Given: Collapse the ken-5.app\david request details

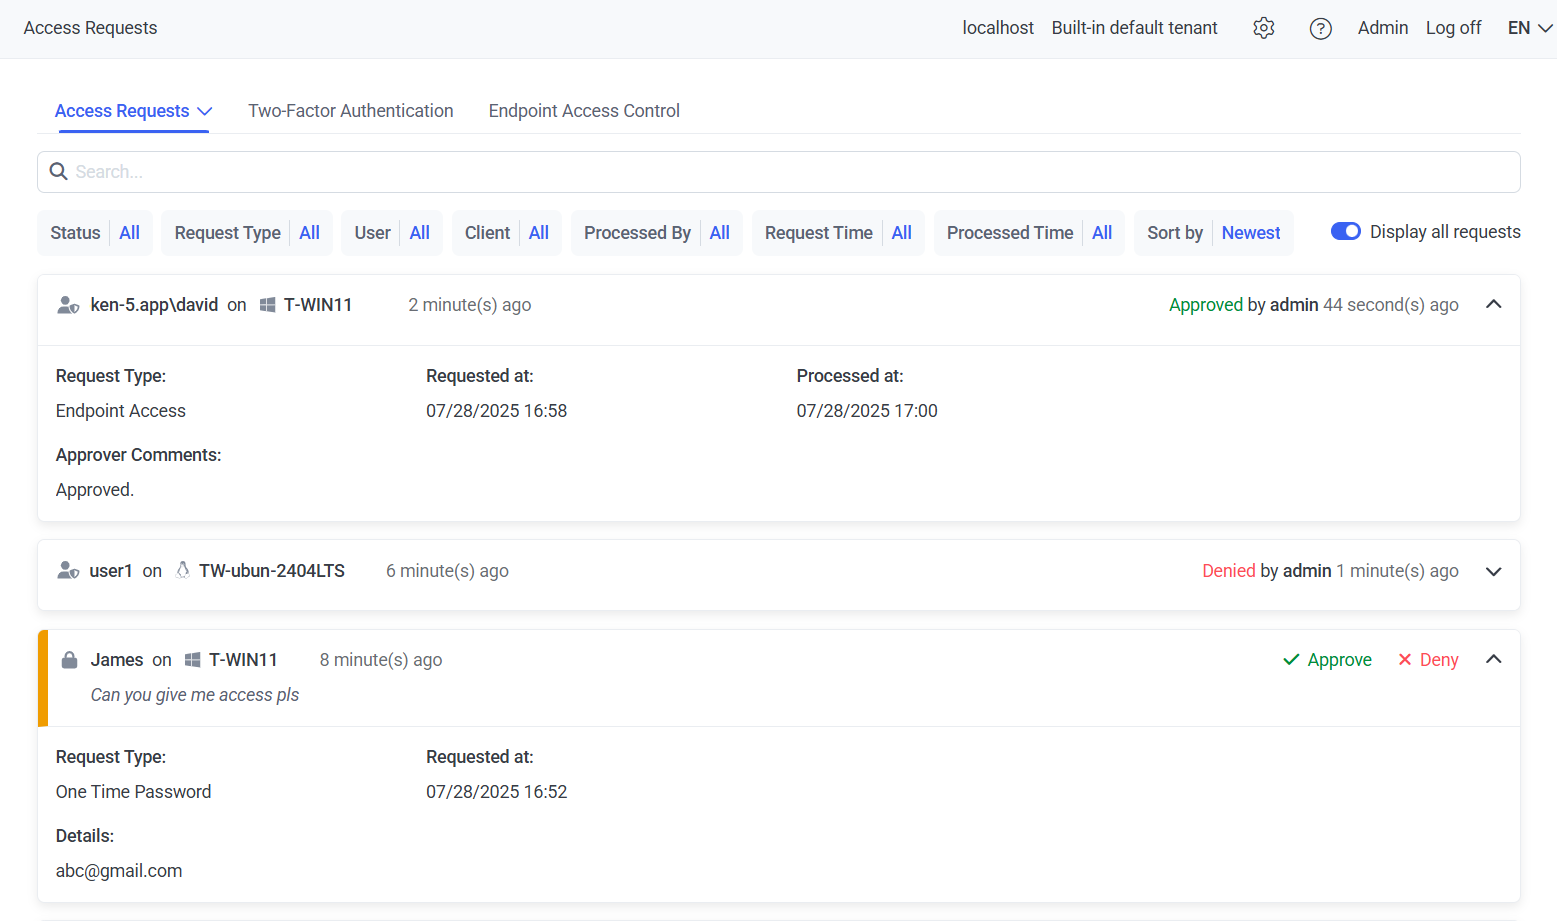Looking at the screenshot, I should (x=1493, y=305).
